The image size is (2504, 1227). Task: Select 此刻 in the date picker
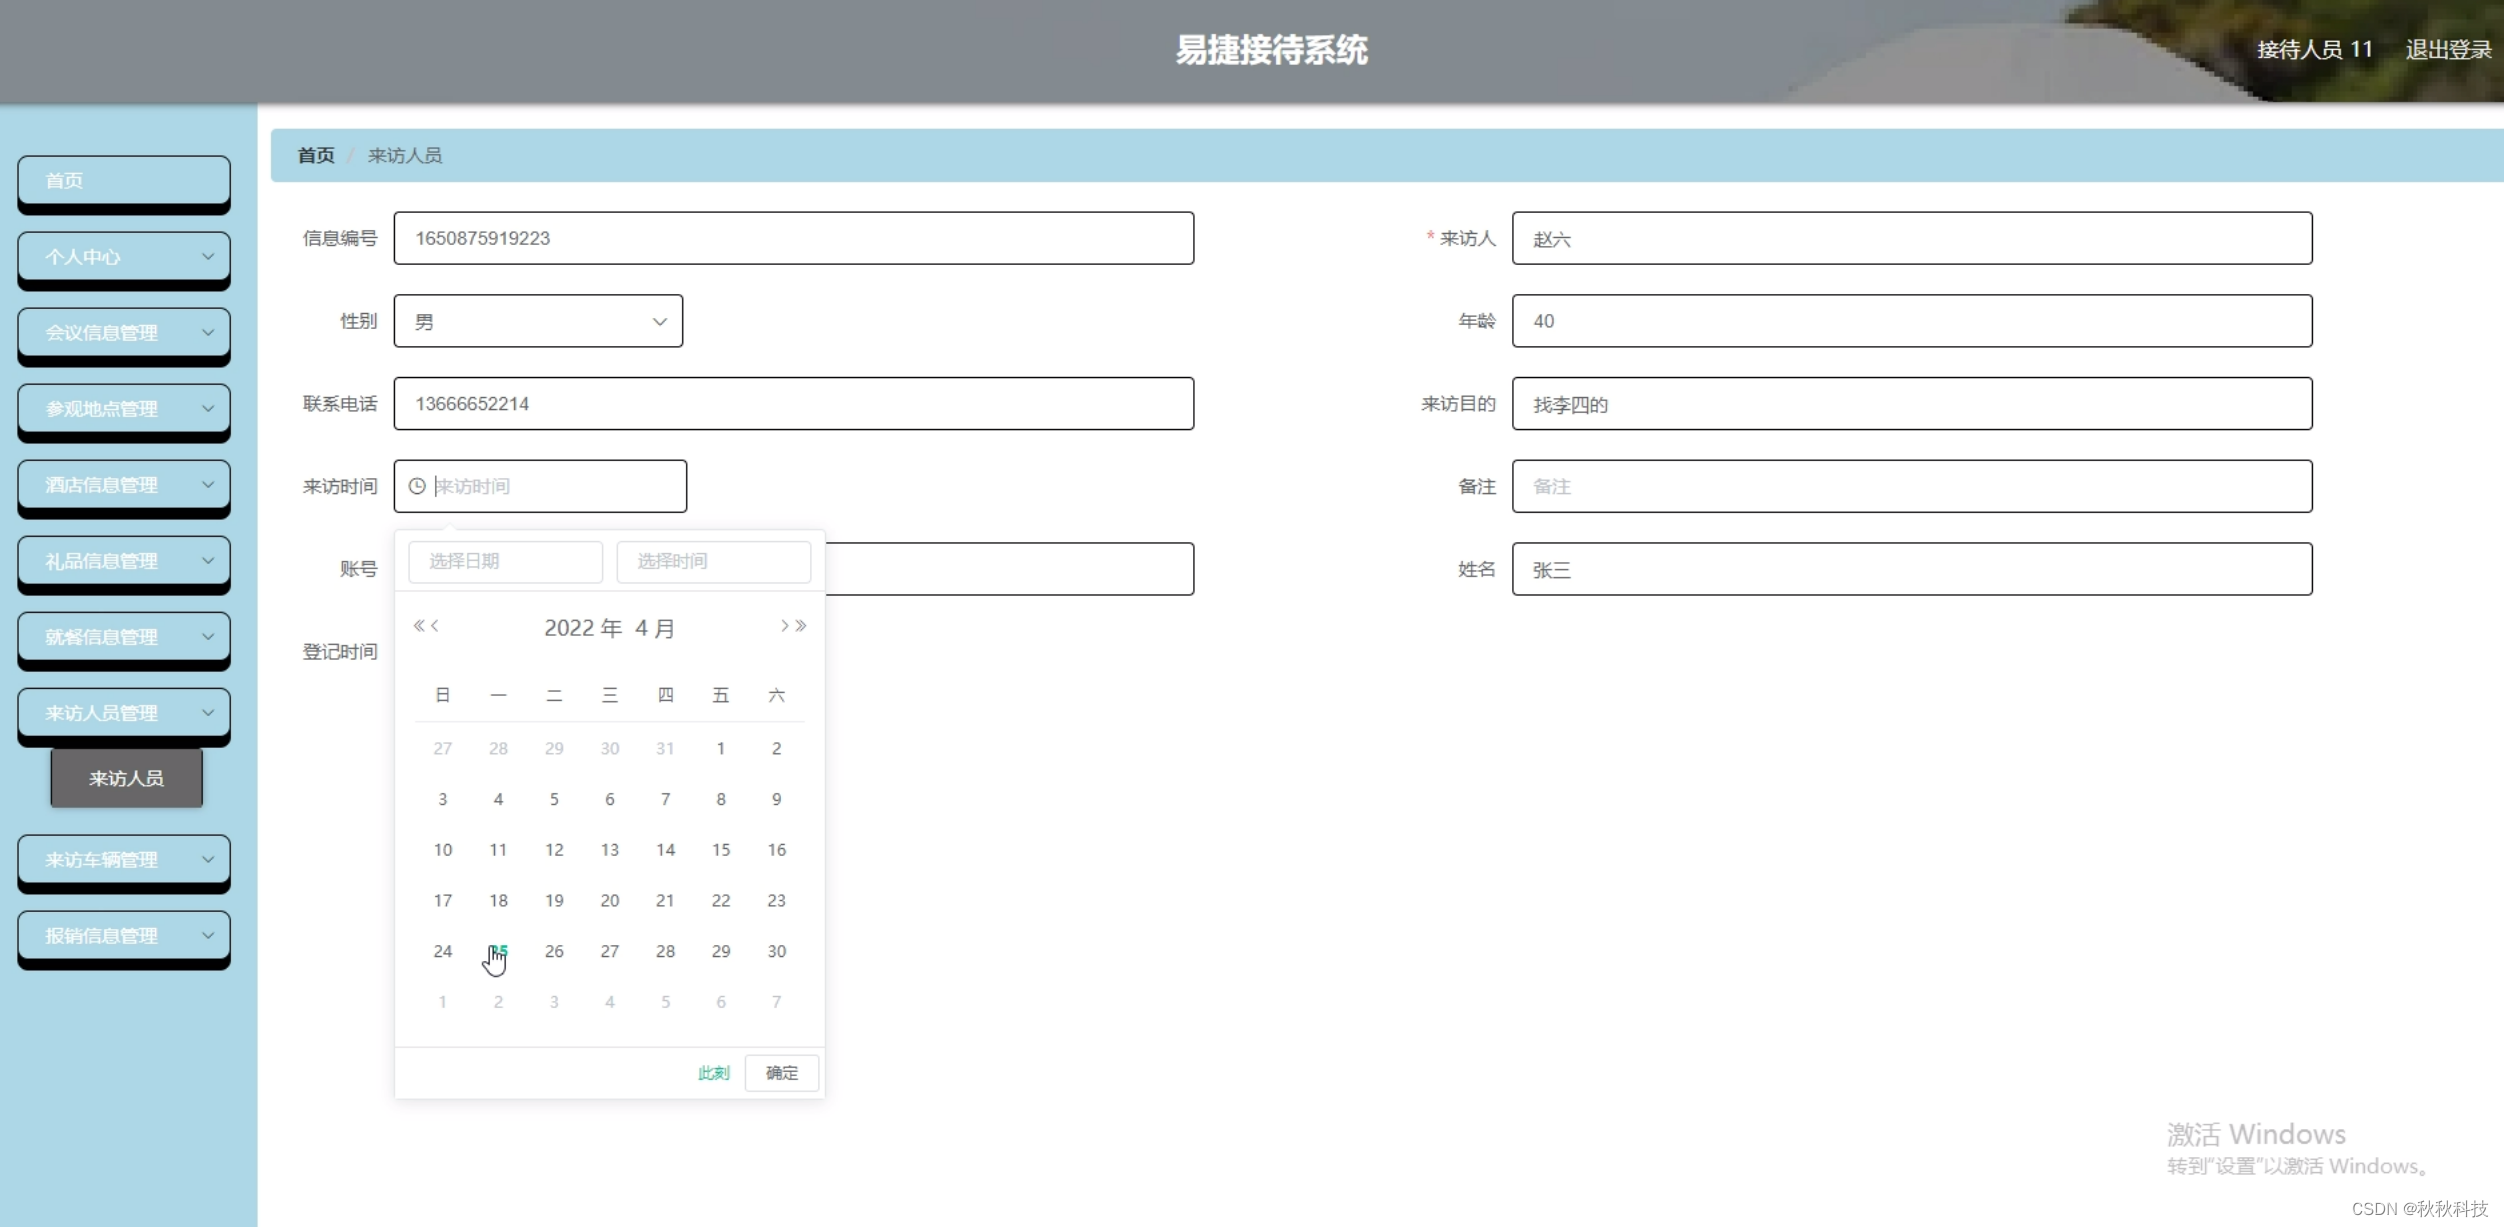click(x=712, y=1072)
